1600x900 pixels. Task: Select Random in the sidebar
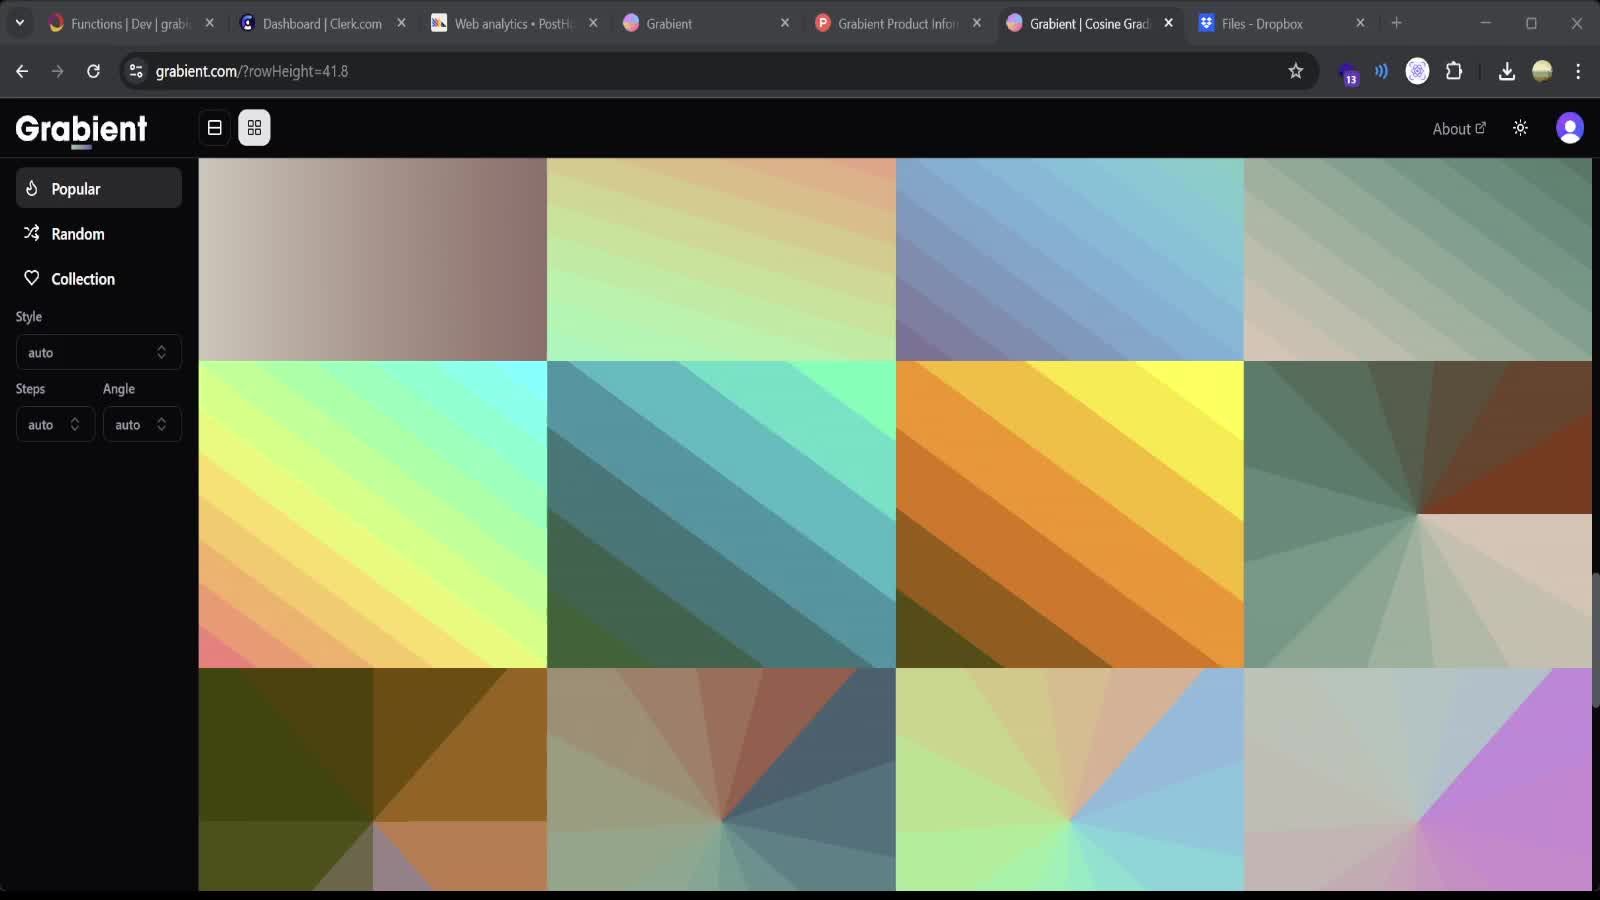98,233
